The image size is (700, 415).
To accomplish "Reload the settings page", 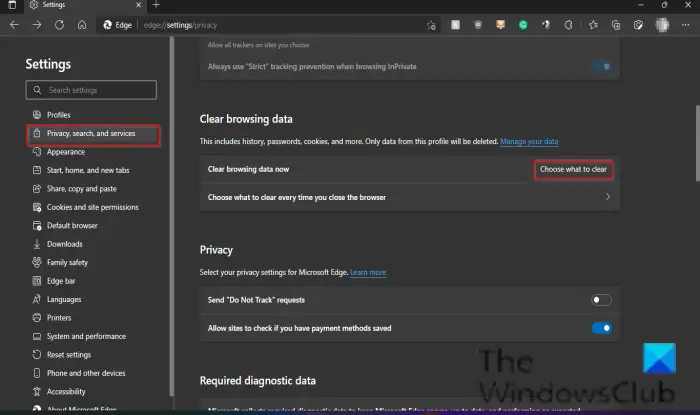I will pos(59,25).
